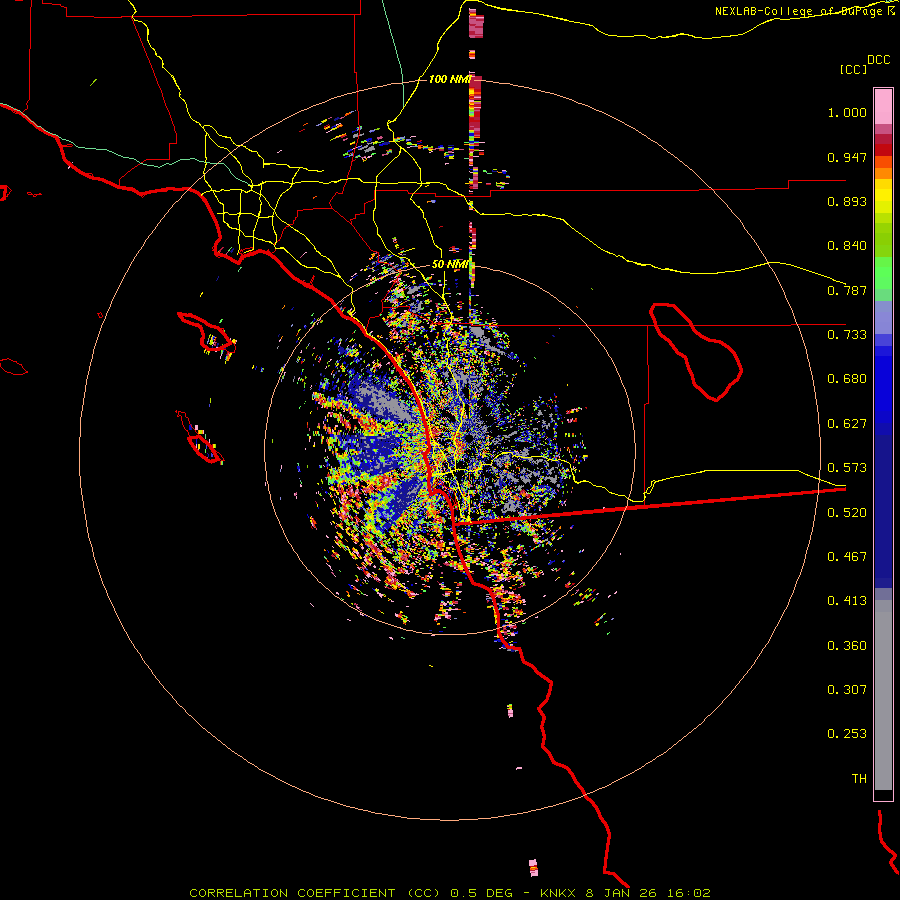Image resolution: width=900 pixels, height=900 pixels.
Task: Click the 0.733 legend value
Action: (847, 335)
